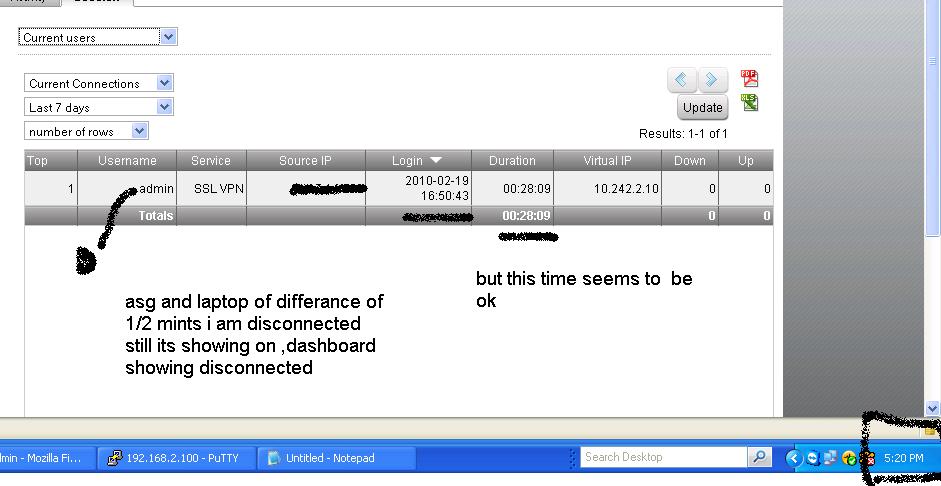
Task: Open the network connection tray icon
Action: (831, 458)
